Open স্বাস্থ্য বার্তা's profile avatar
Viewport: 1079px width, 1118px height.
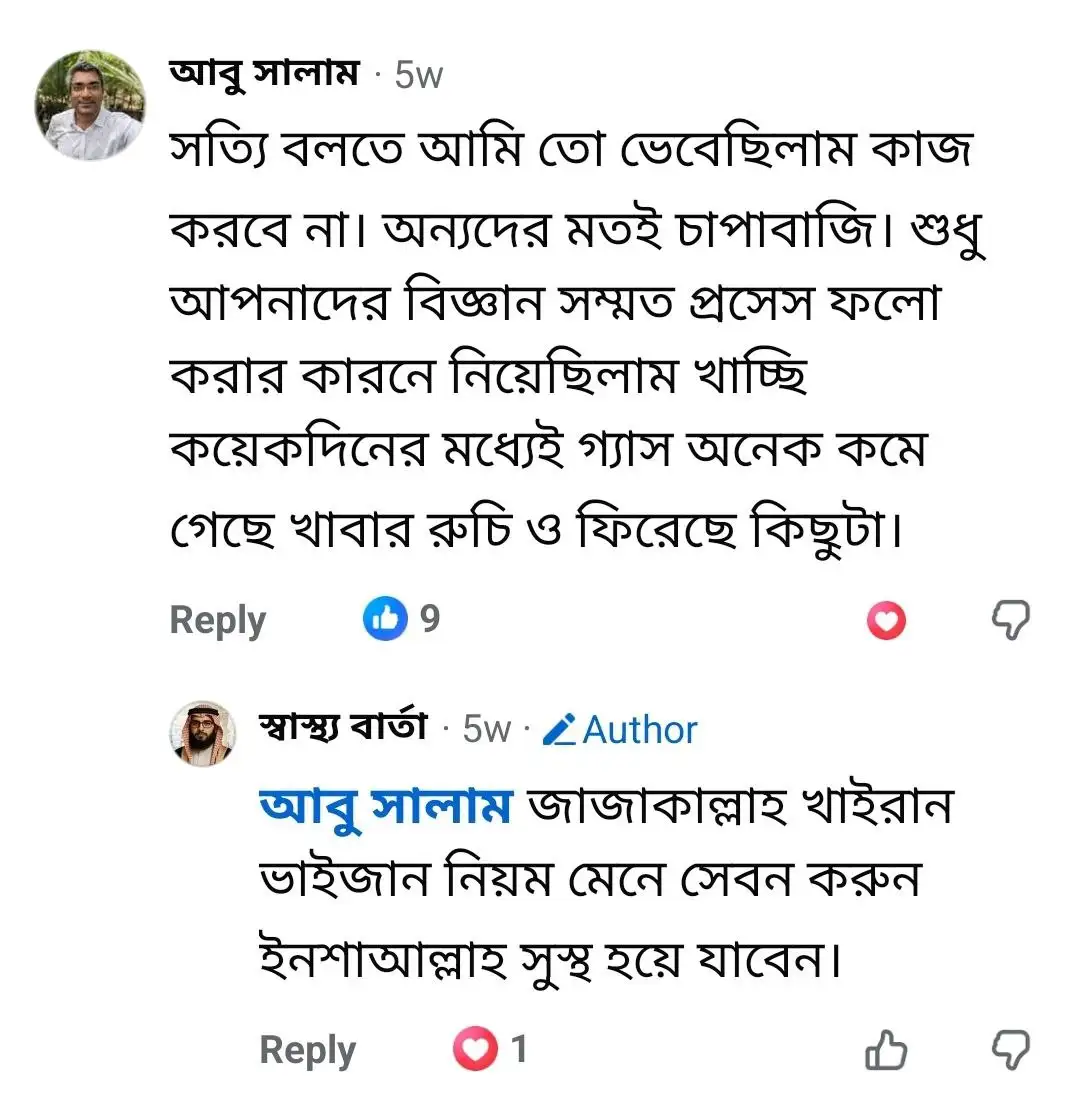[203, 733]
